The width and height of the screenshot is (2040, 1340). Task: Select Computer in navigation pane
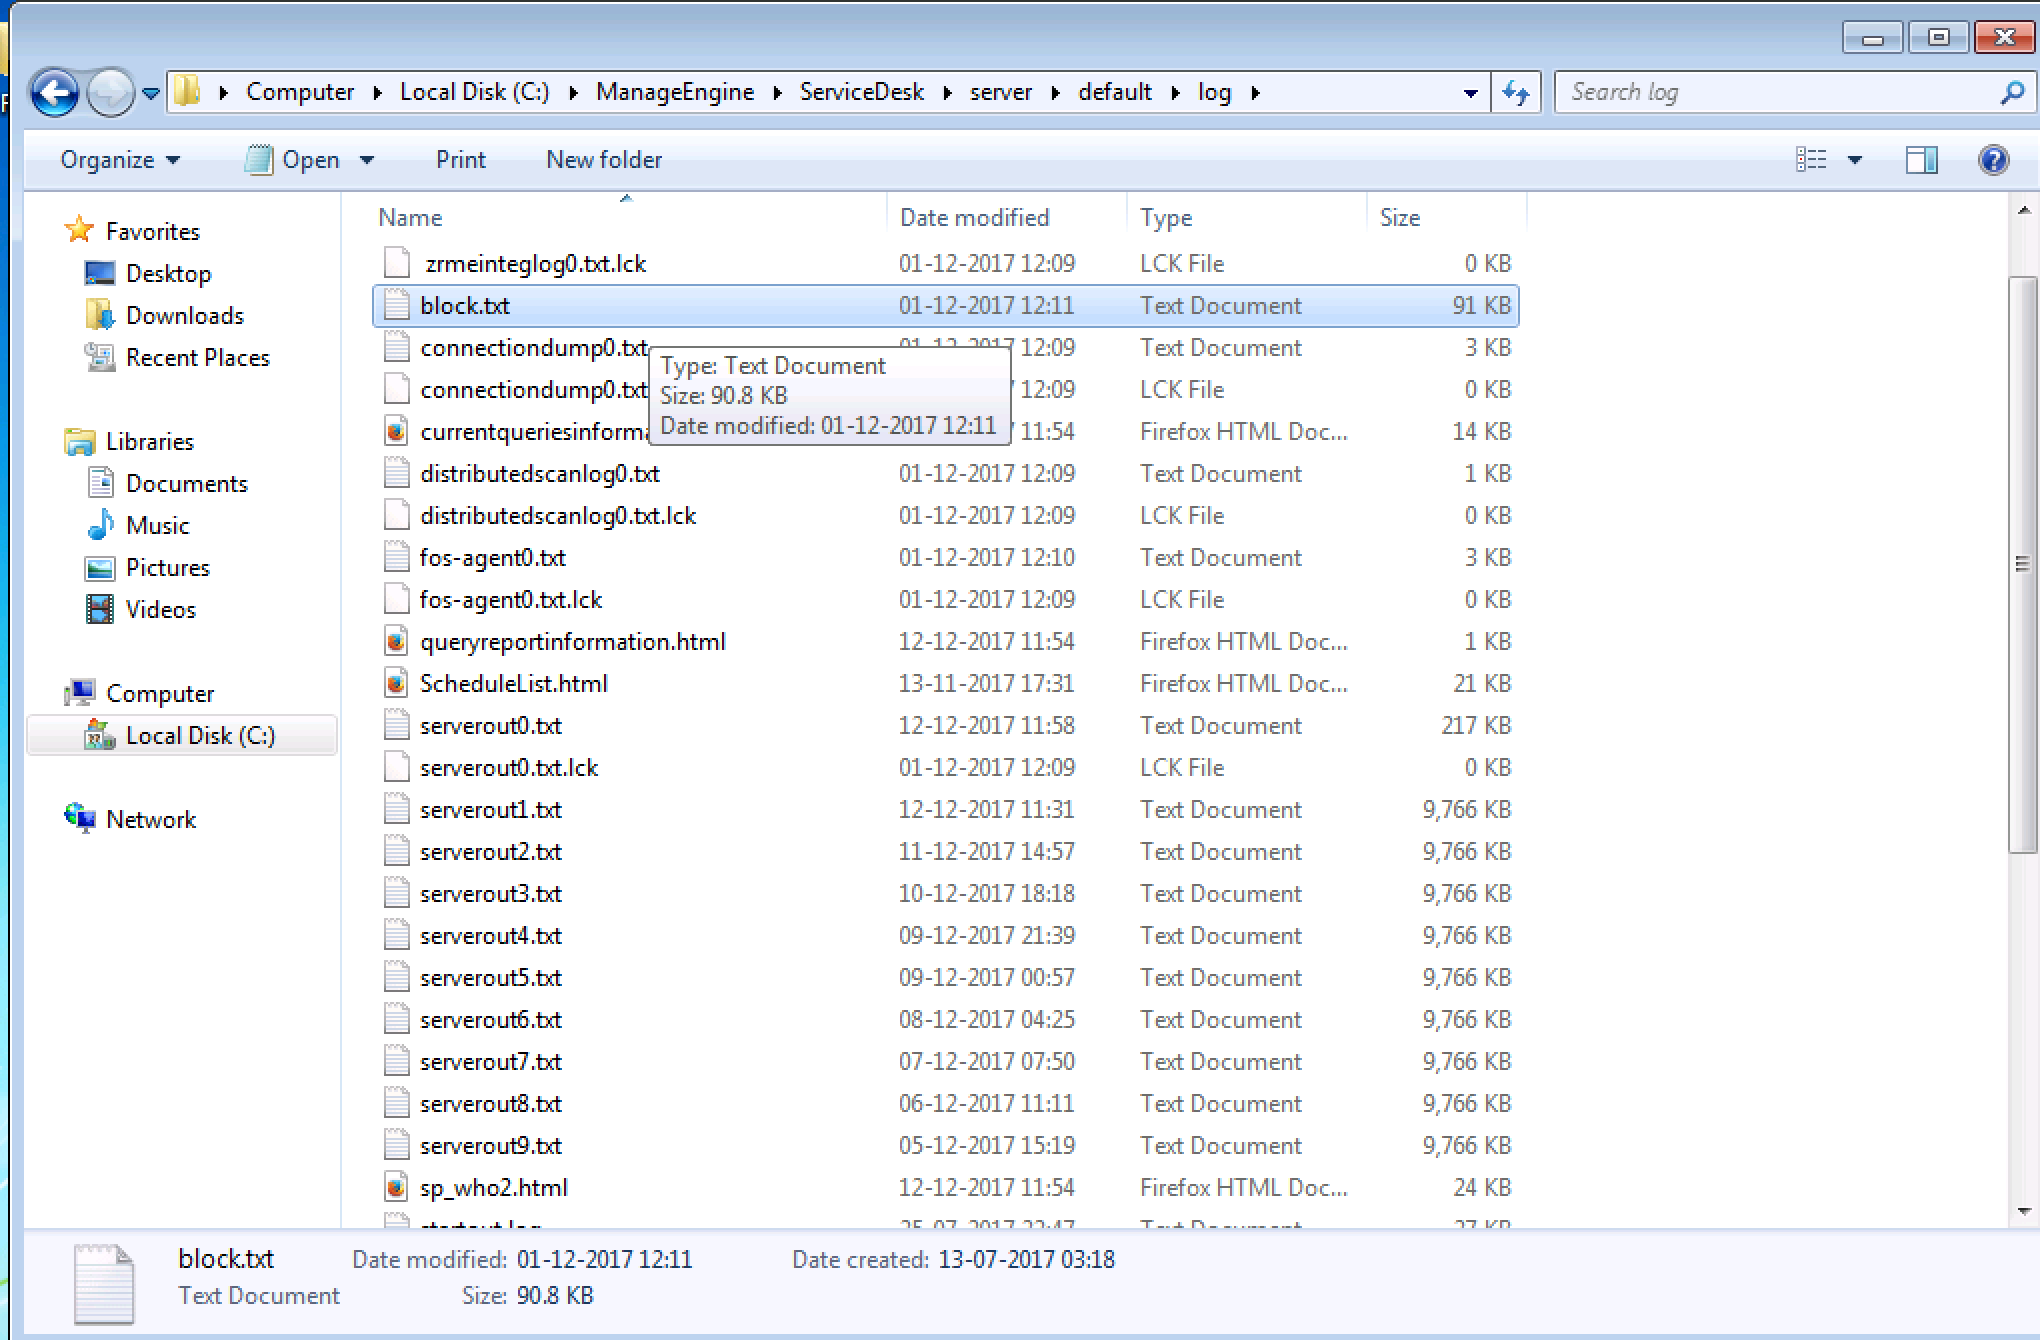pyautogui.click(x=160, y=694)
